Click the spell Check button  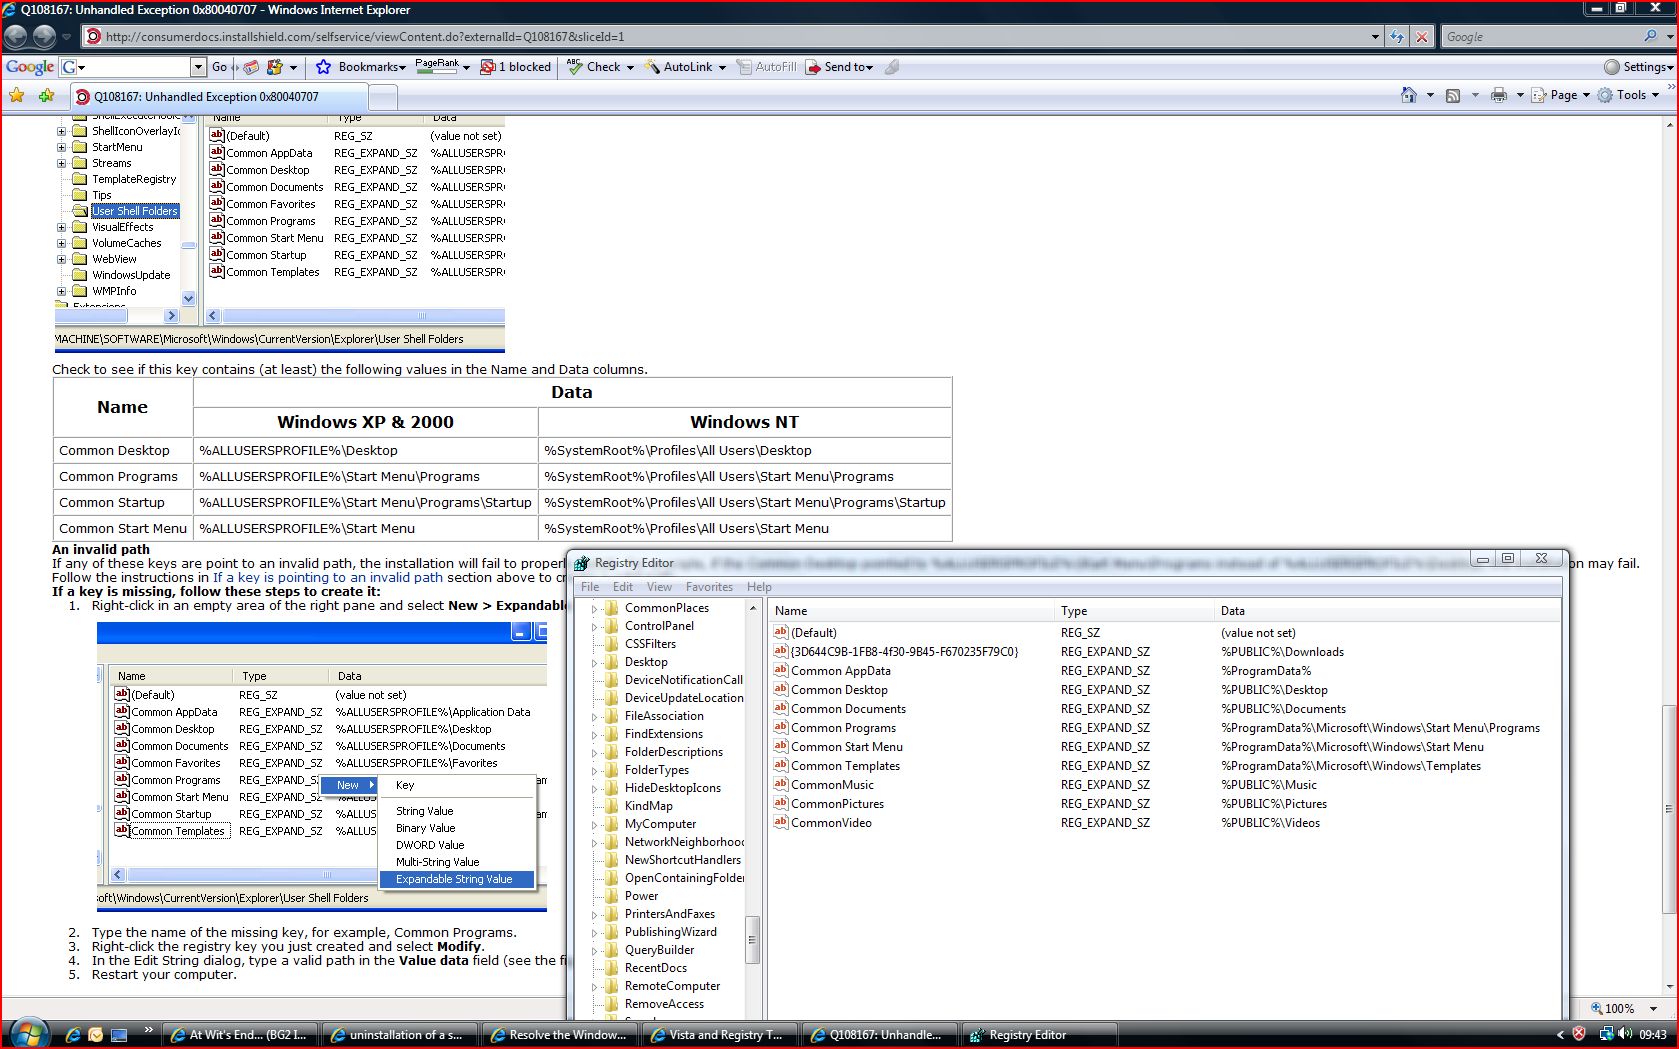(594, 67)
